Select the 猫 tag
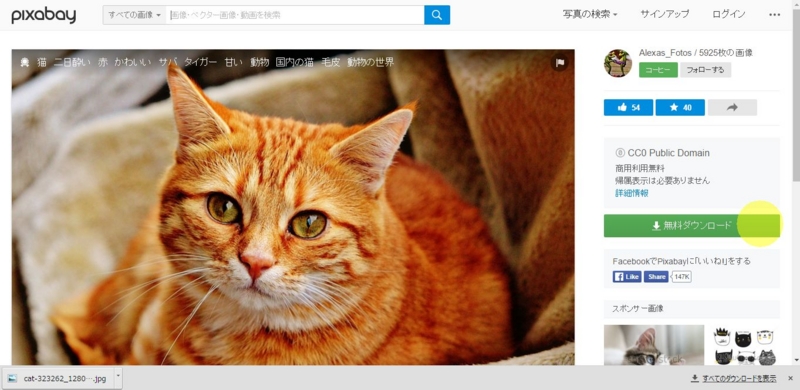 (x=42, y=62)
